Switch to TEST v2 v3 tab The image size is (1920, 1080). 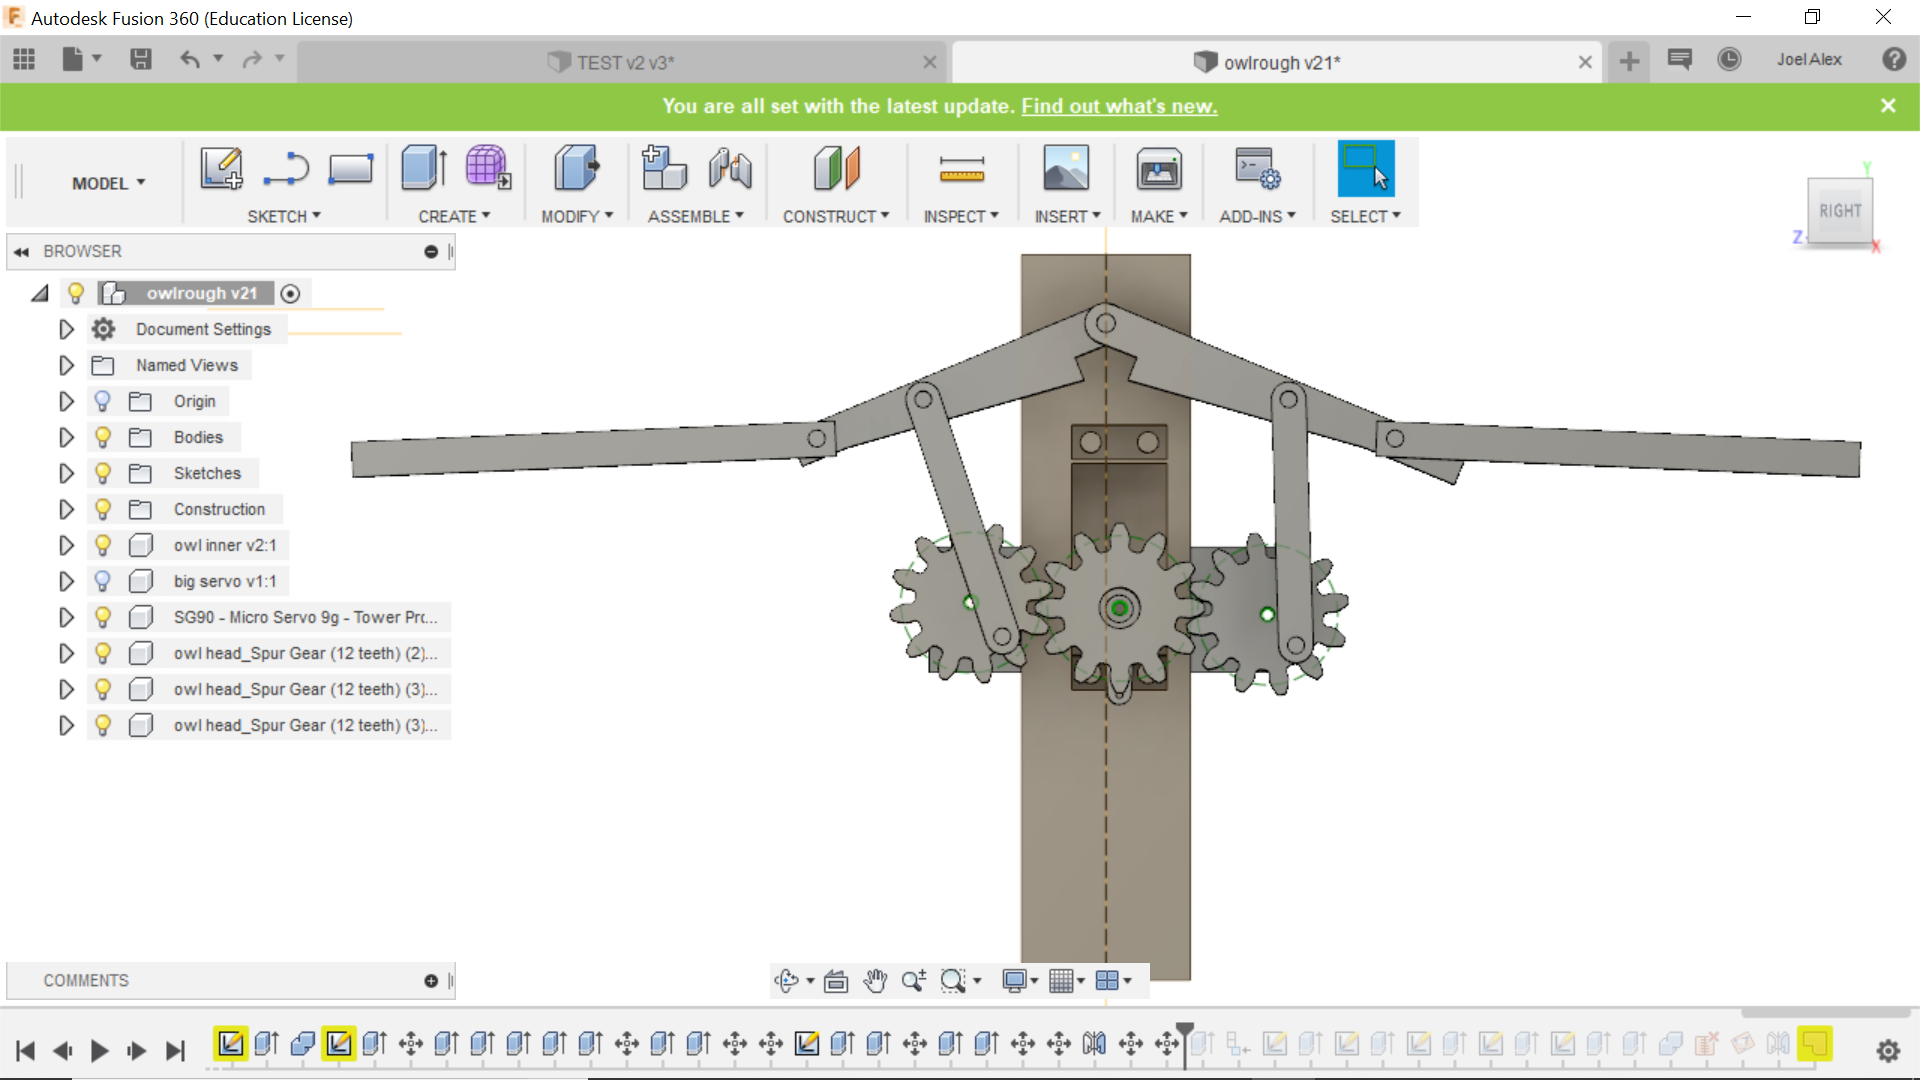click(624, 62)
